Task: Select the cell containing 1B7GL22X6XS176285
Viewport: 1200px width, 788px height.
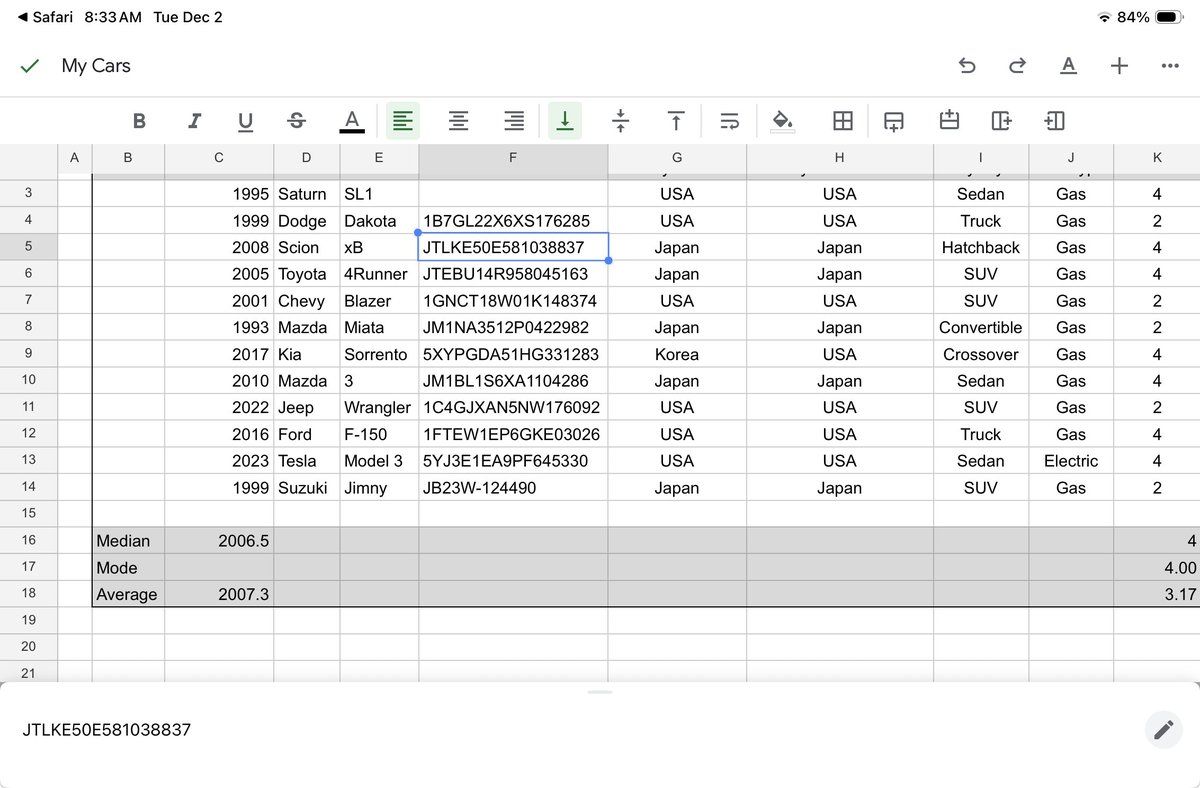Action: point(513,221)
